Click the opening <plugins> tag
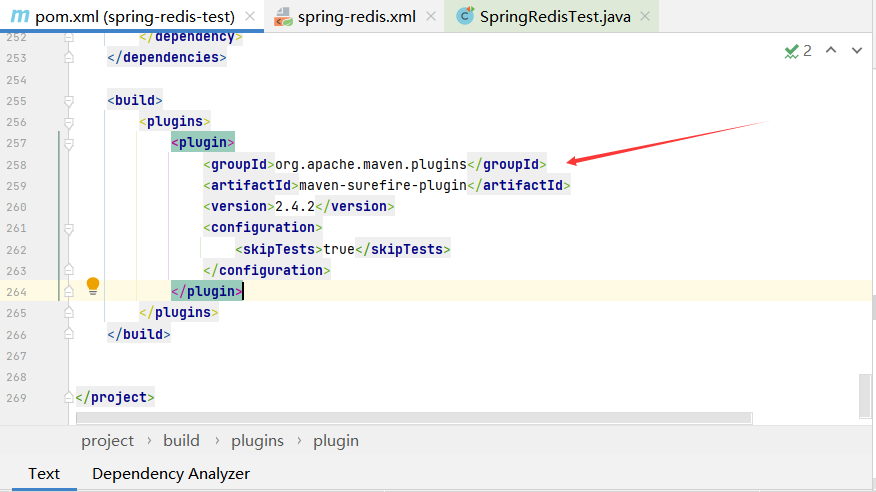This screenshot has height=492, width=876. 175,122
